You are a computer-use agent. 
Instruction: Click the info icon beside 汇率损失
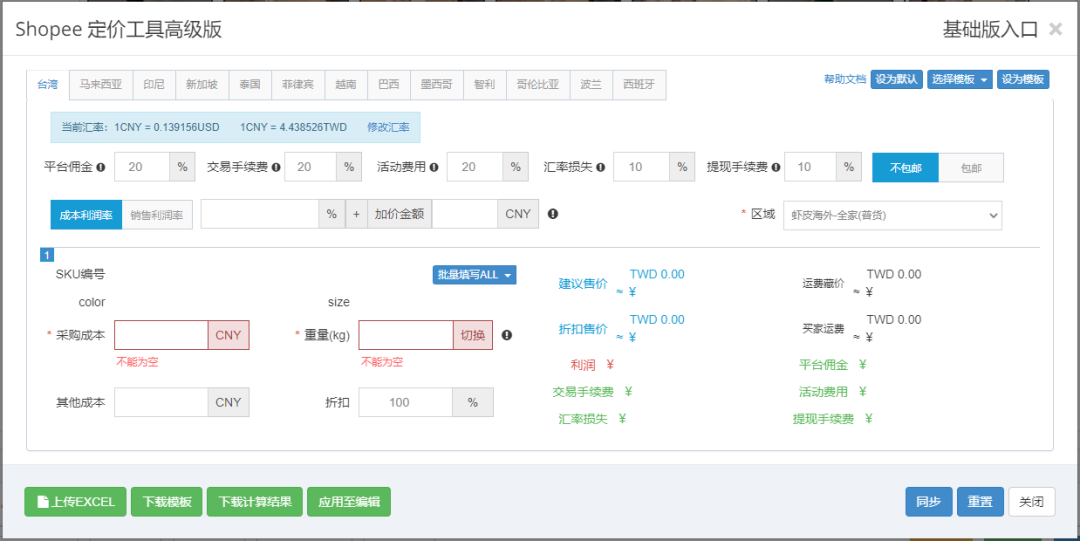600,168
